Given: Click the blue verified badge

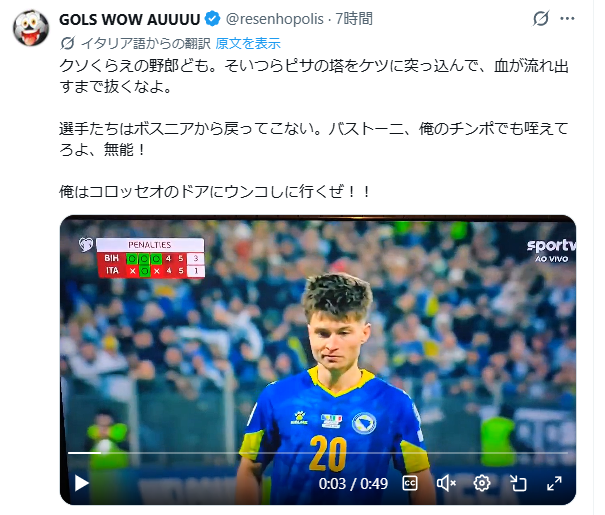Looking at the screenshot, I should 212,19.
